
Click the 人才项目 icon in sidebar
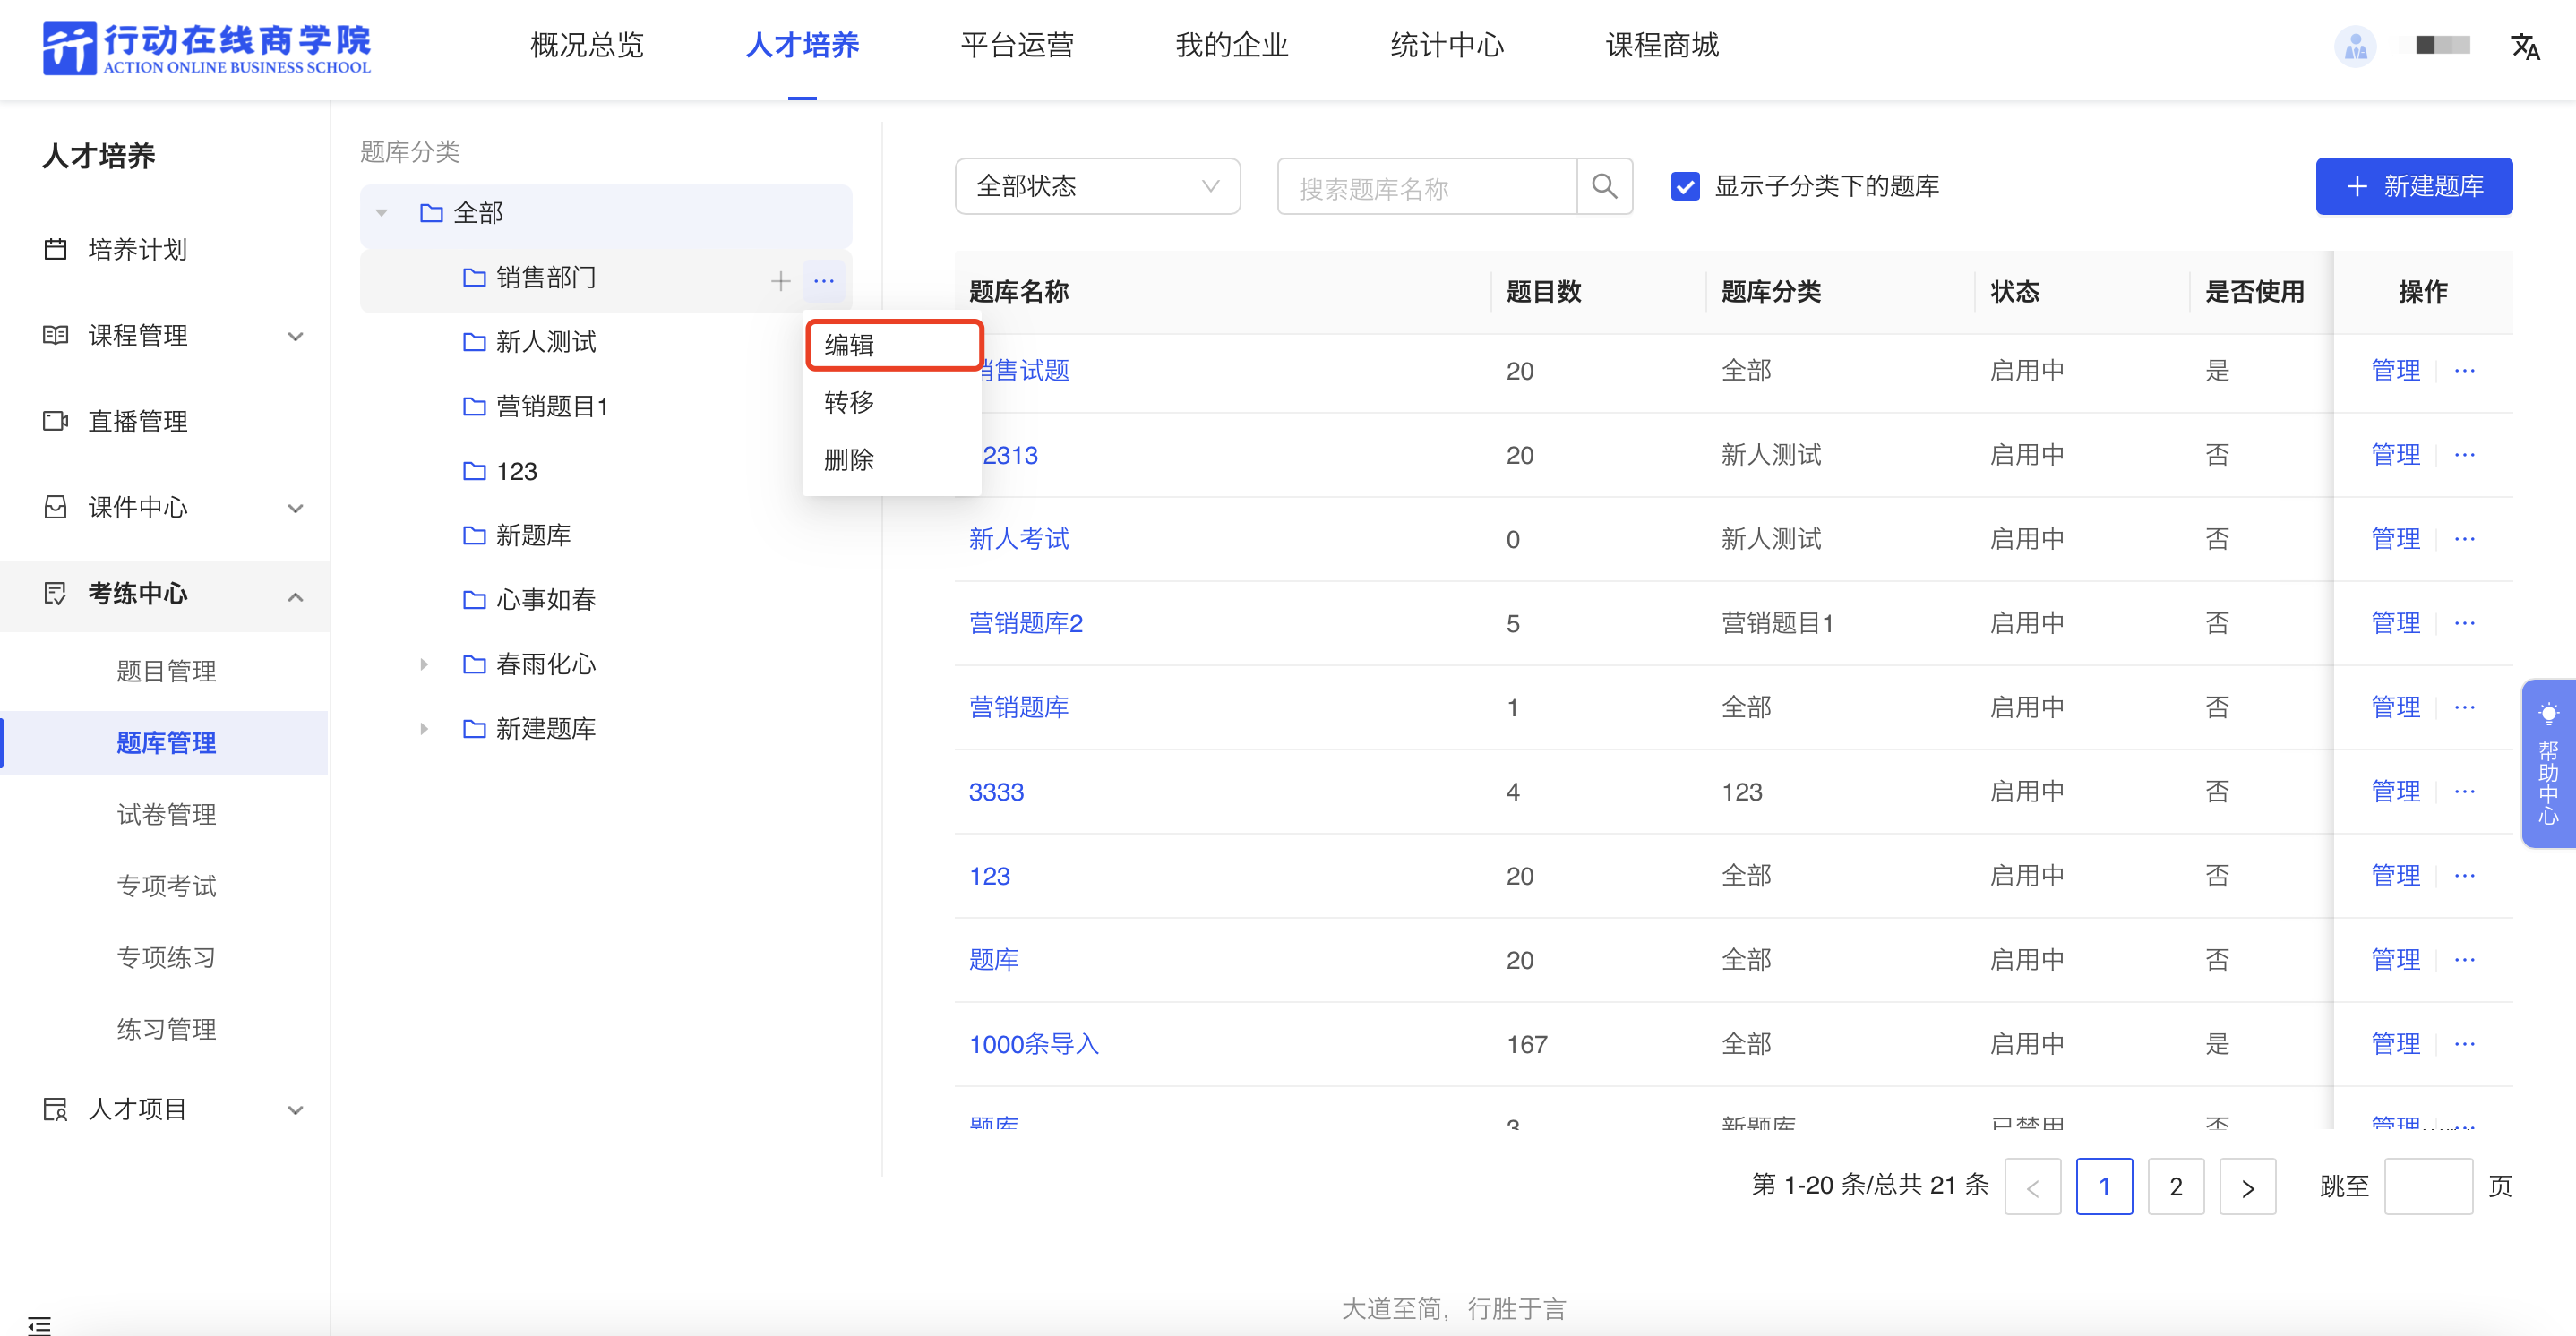click(x=56, y=1109)
